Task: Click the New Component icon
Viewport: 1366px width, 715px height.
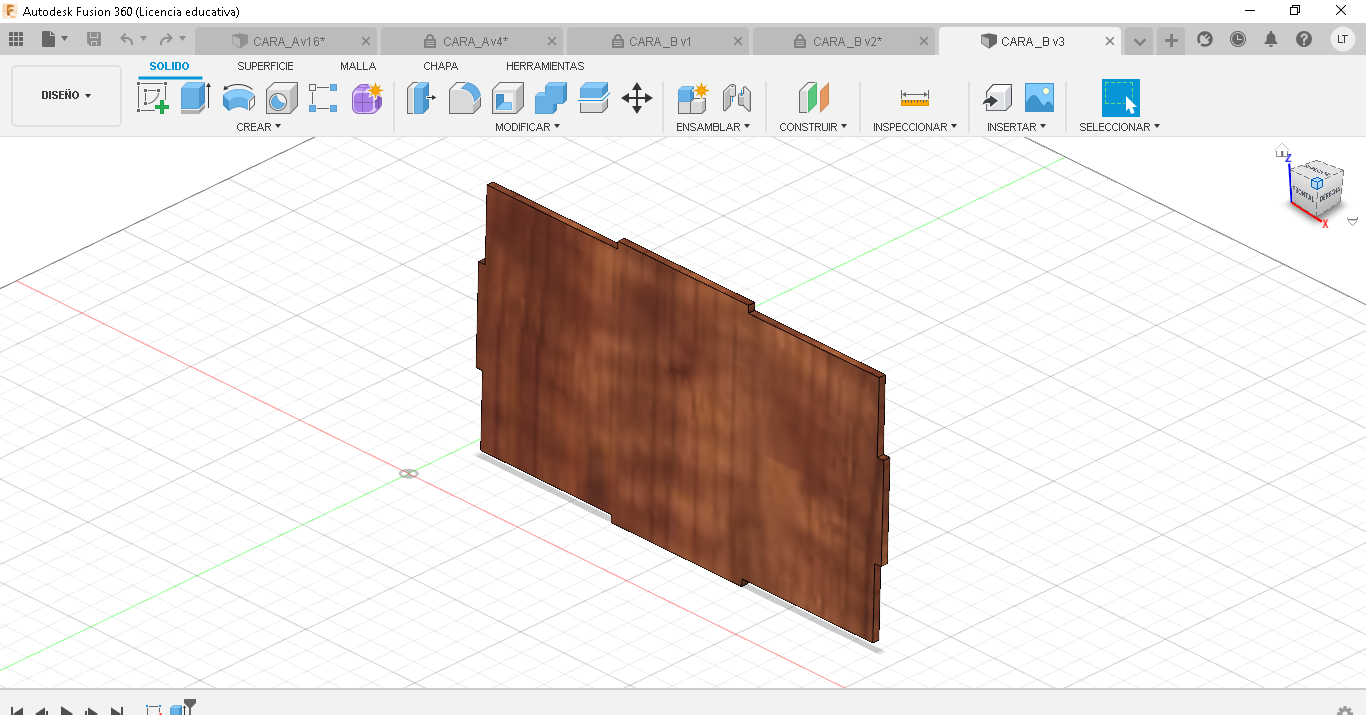Action: [x=692, y=98]
